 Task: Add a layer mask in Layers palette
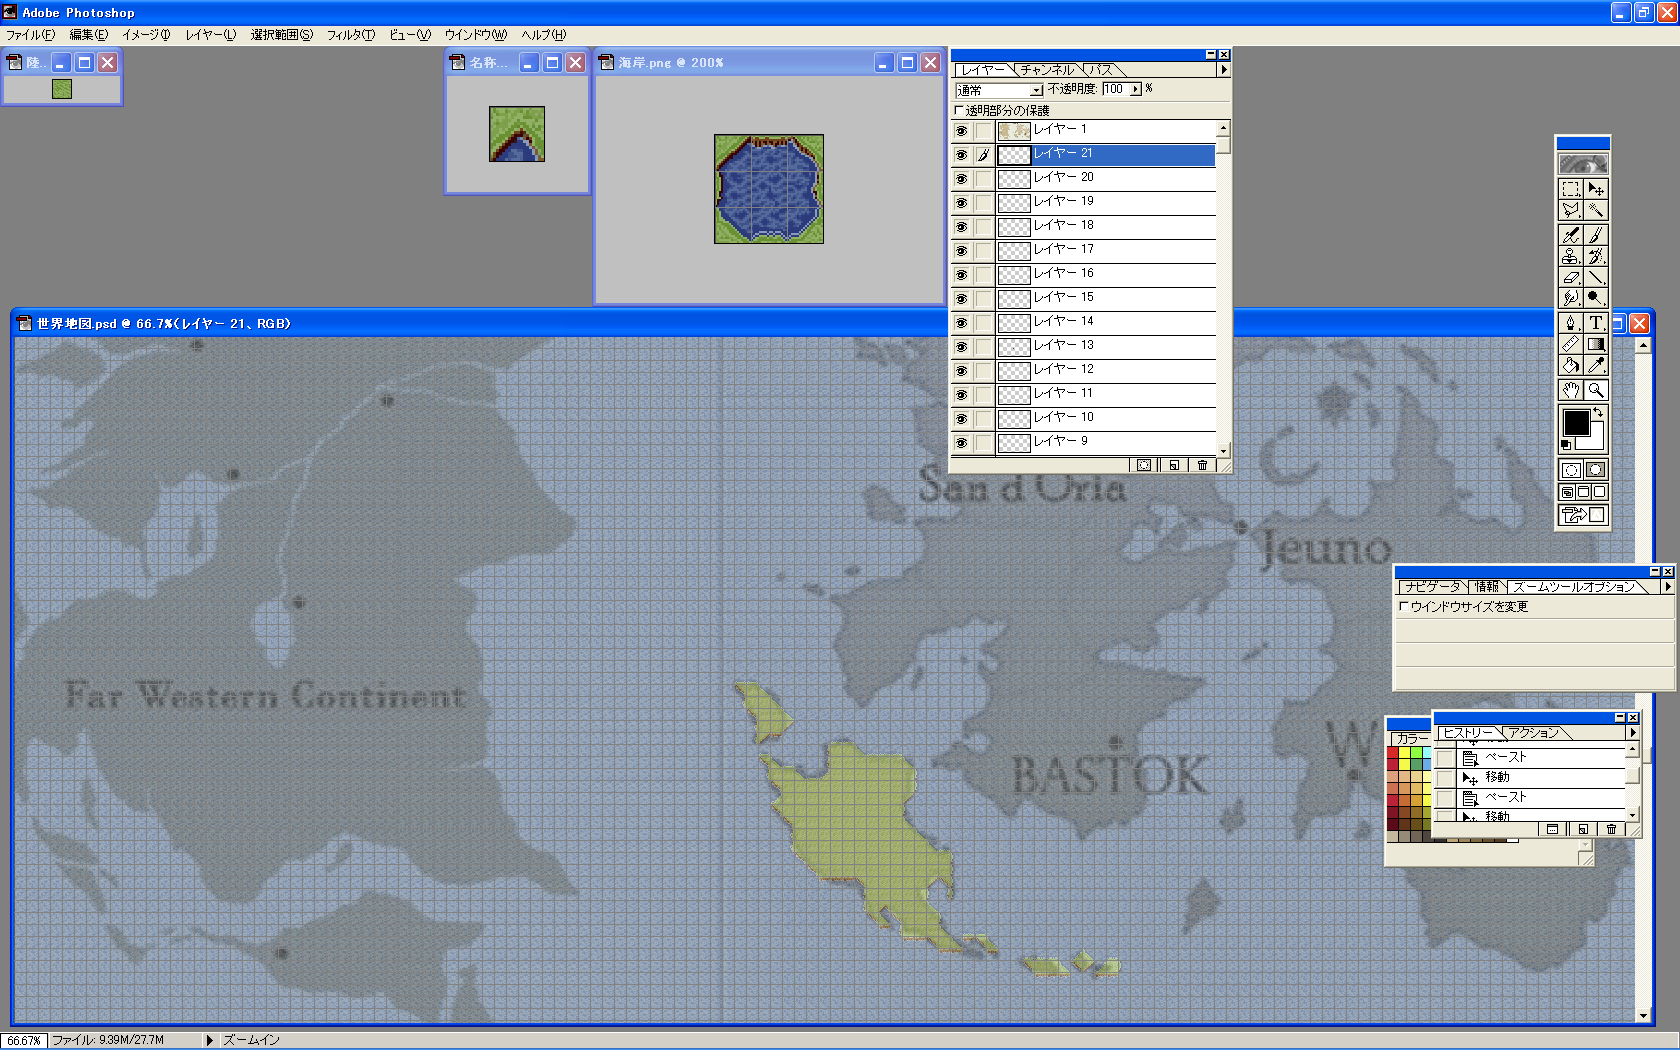[1144, 465]
